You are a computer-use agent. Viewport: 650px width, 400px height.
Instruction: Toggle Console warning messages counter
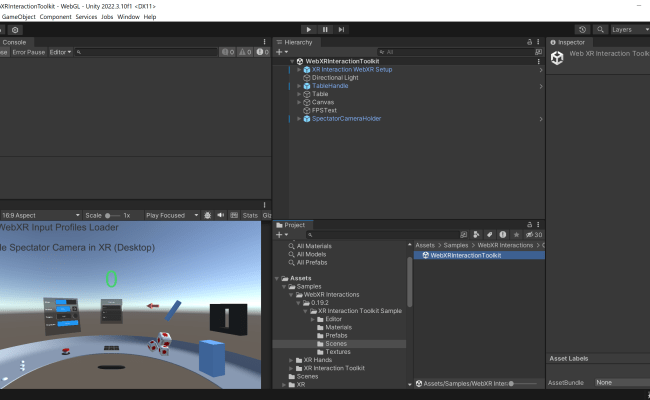pyautogui.click(x=245, y=52)
